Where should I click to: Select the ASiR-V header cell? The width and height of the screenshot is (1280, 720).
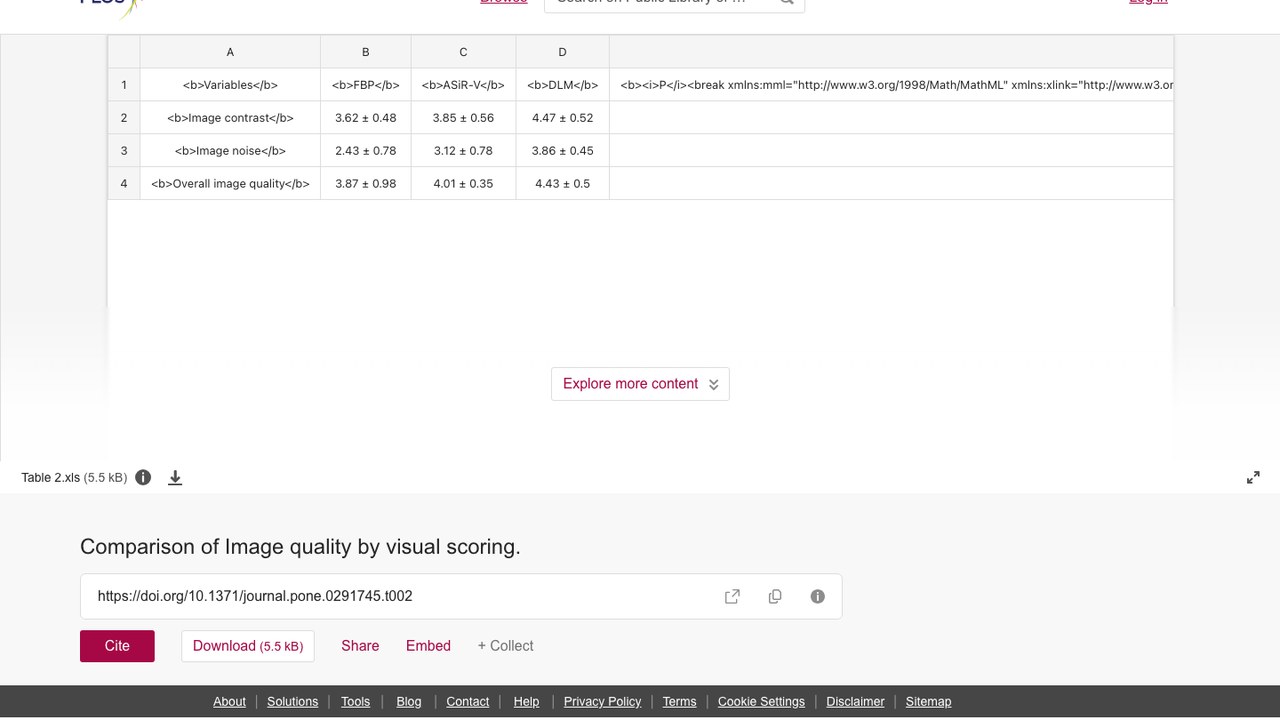pos(463,85)
